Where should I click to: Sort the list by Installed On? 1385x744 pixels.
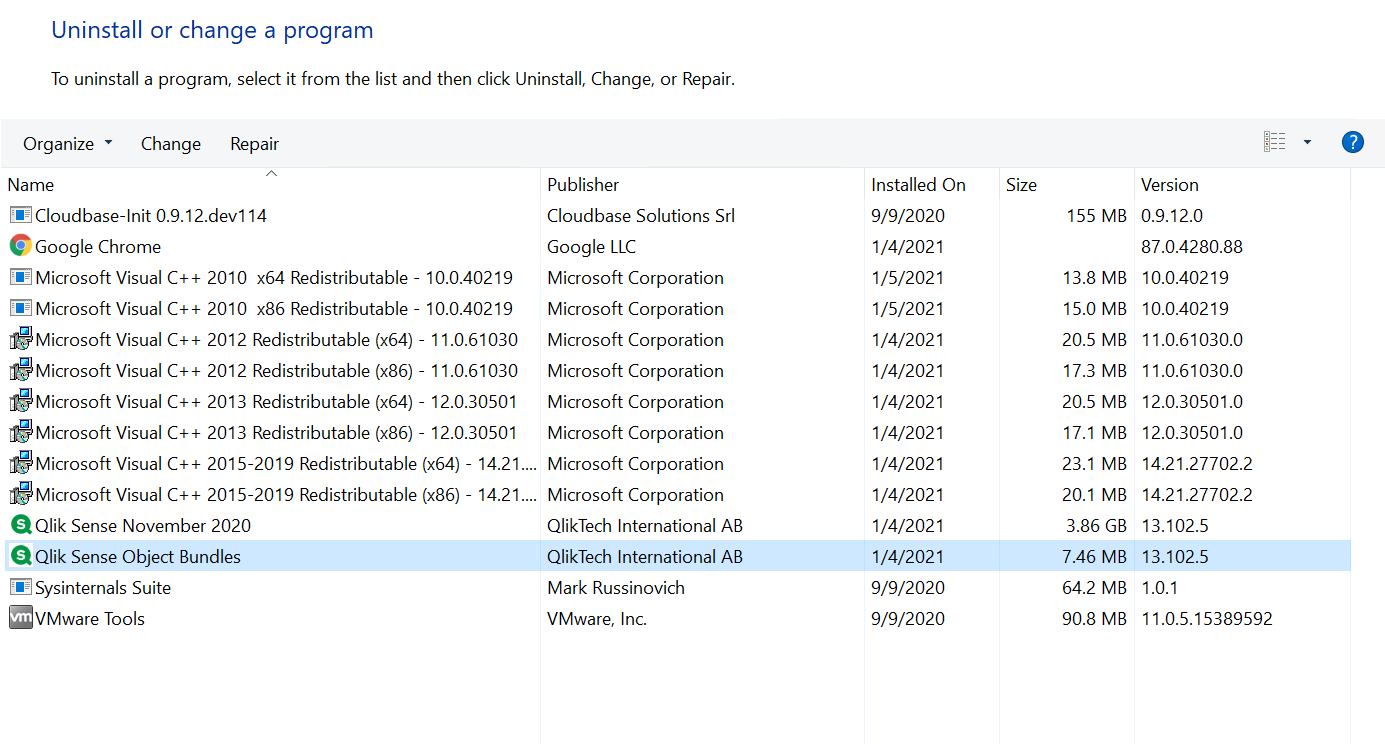click(x=918, y=185)
